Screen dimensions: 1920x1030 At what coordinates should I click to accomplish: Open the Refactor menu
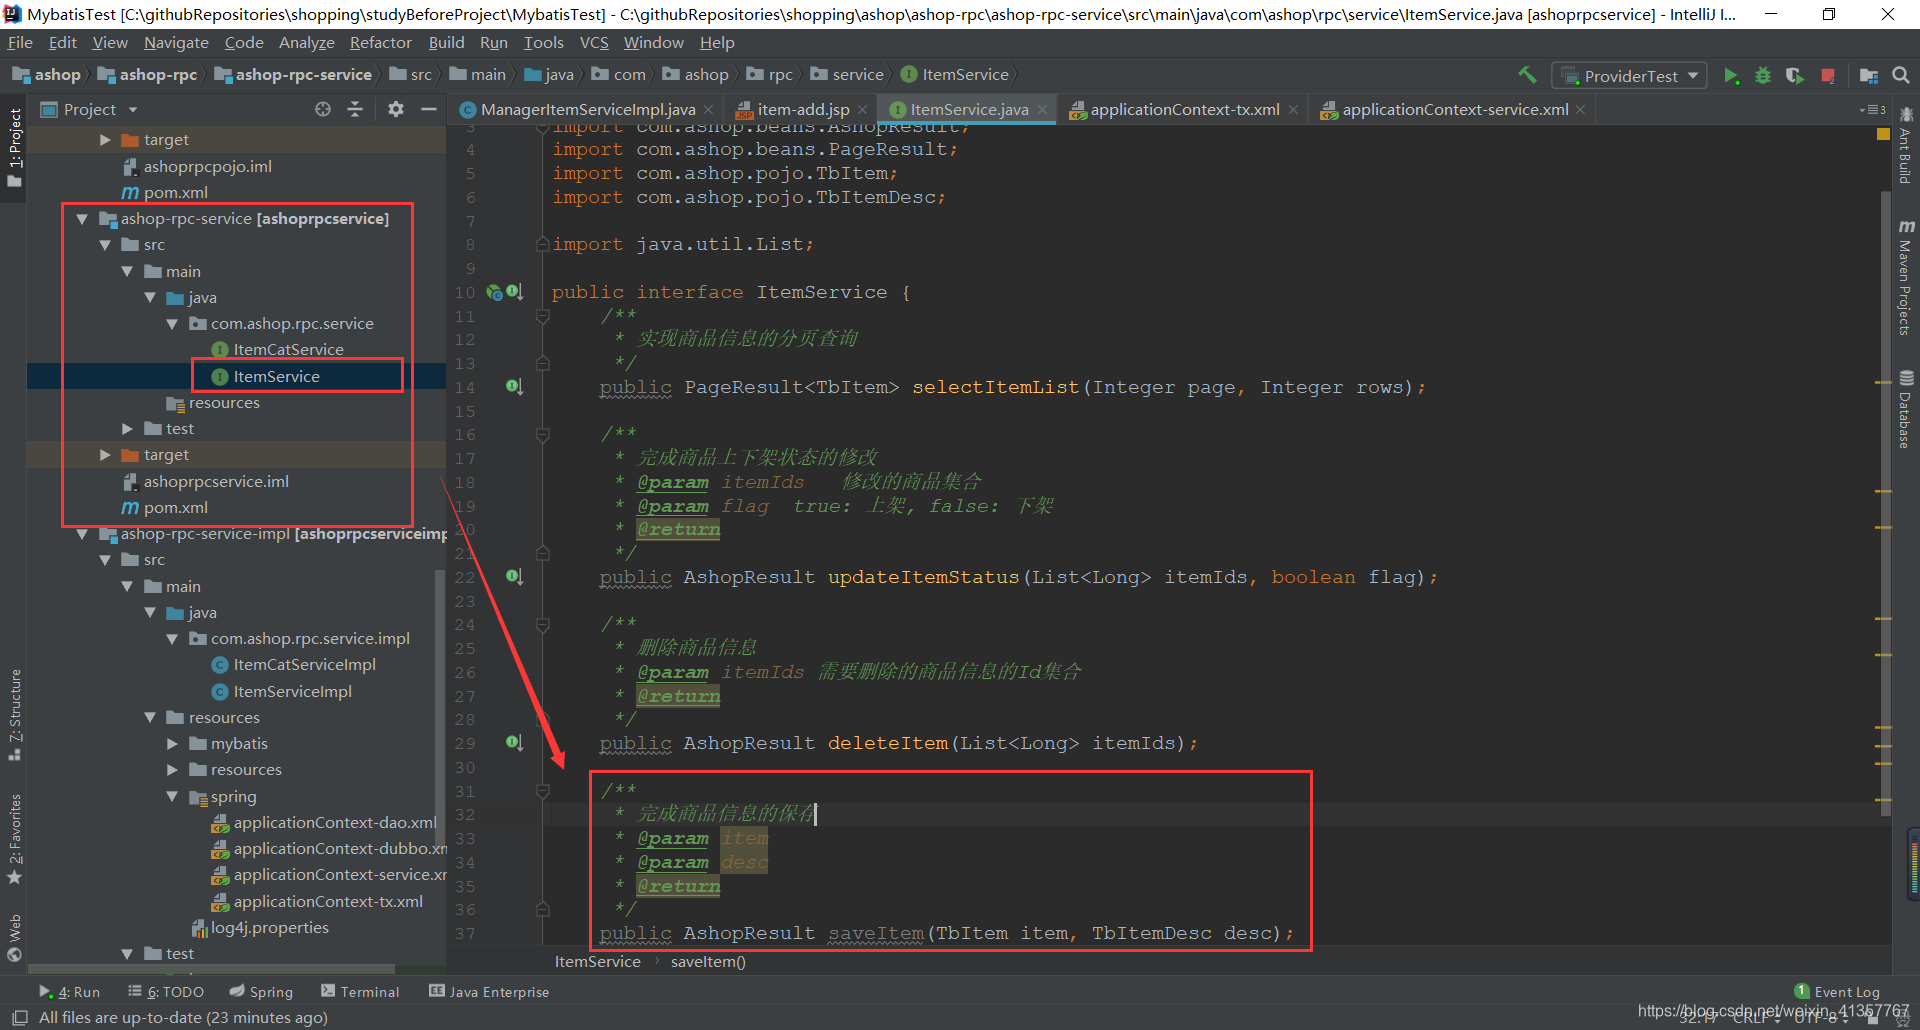click(x=380, y=43)
